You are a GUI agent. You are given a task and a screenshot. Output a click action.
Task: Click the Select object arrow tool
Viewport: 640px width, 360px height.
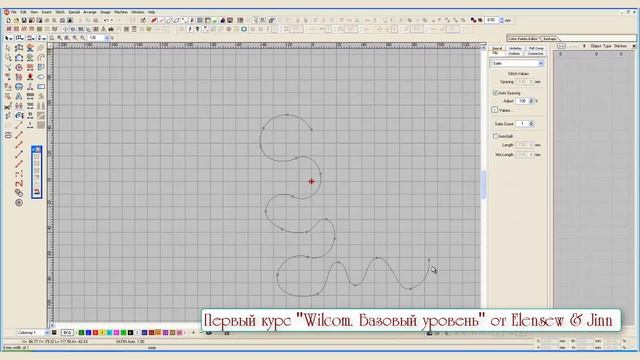(x=8, y=48)
